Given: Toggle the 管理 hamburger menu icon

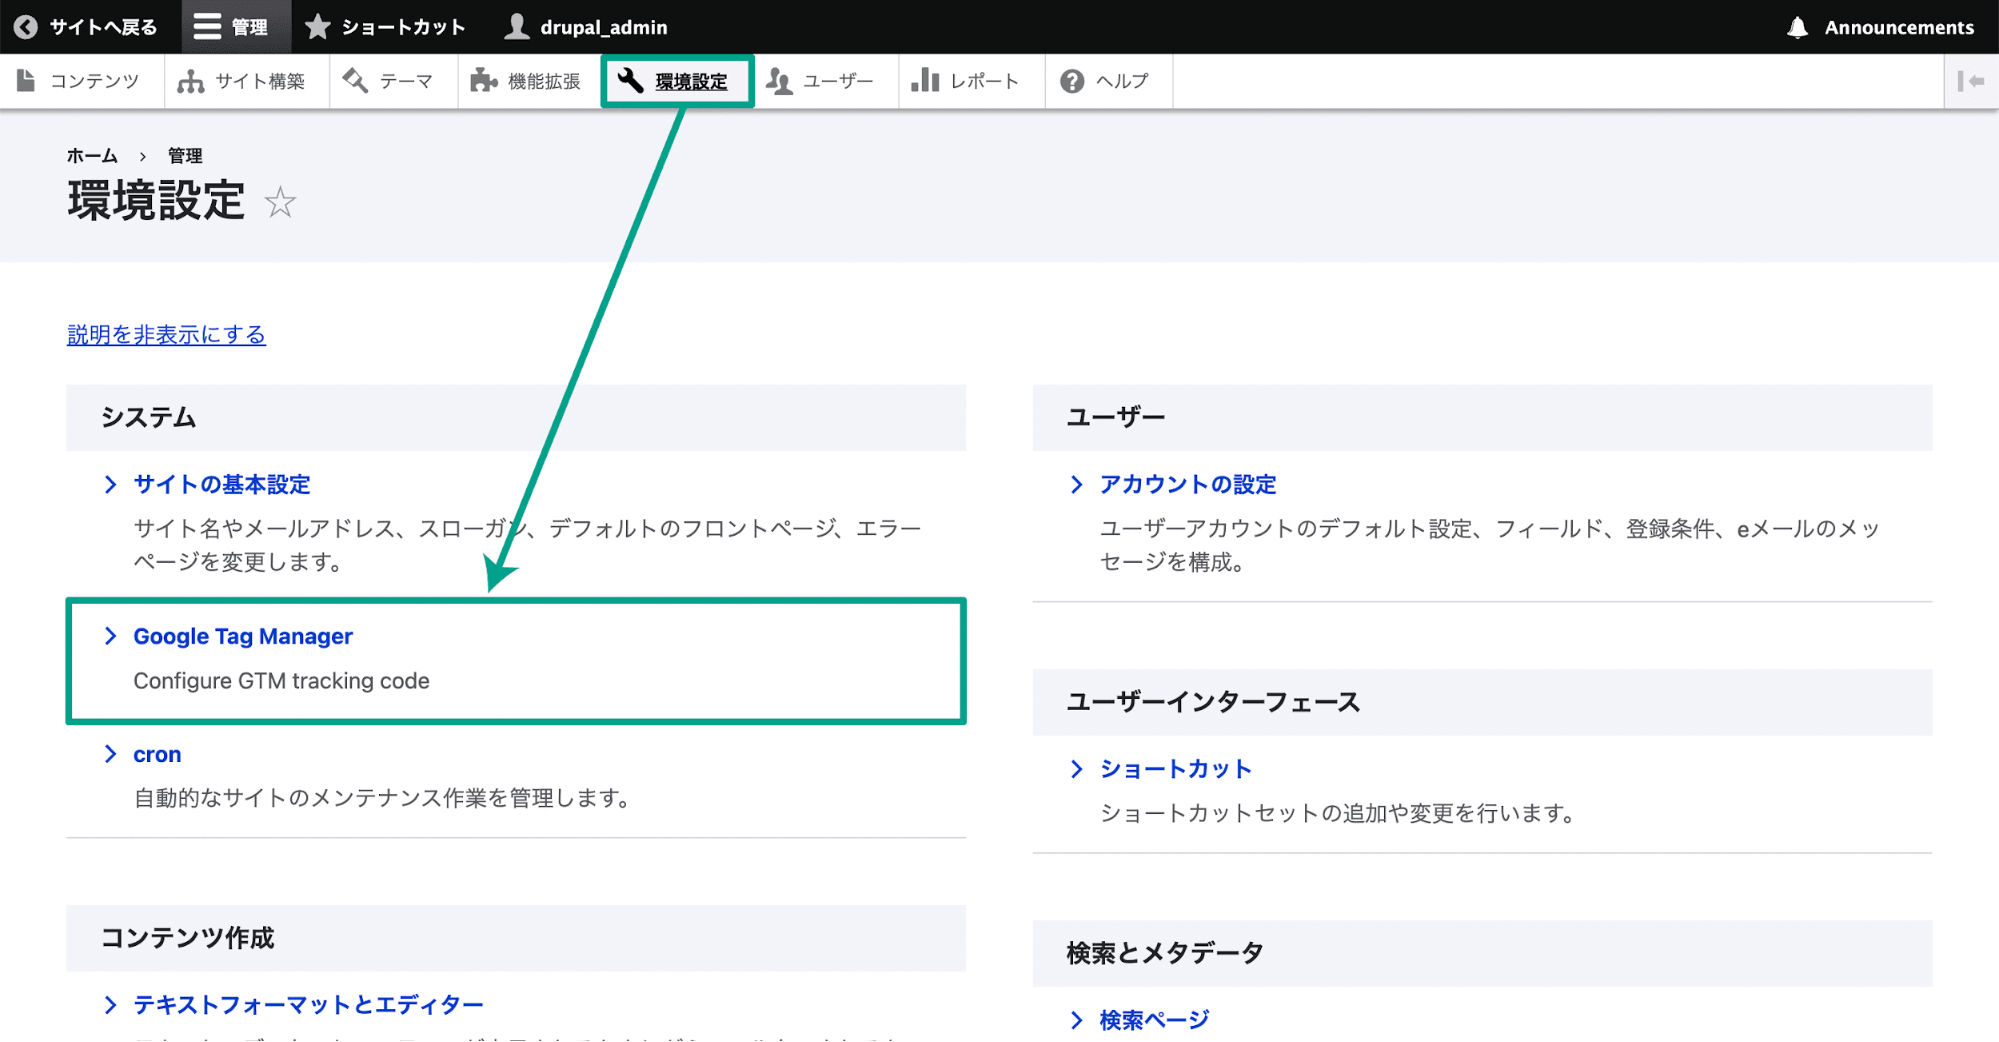Looking at the screenshot, I should point(207,27).
